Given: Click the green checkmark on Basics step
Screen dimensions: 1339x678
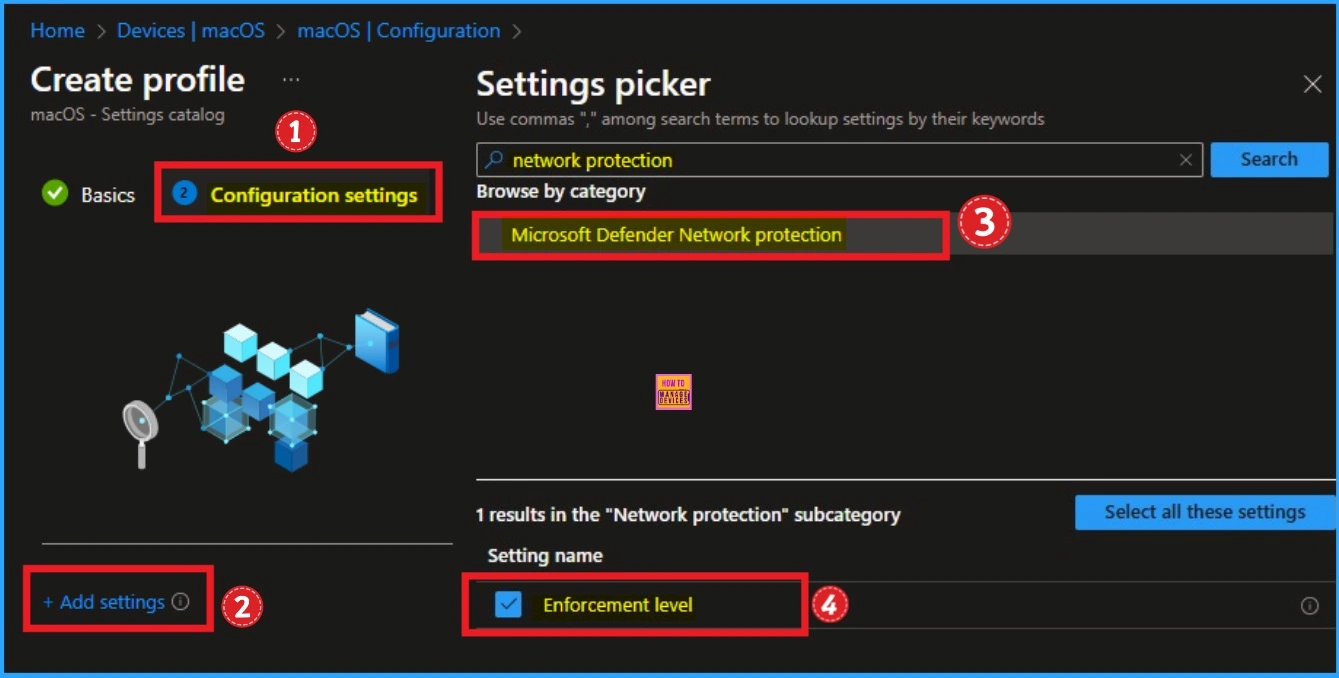Looking at the screenshot, I should tap(55, 195).
